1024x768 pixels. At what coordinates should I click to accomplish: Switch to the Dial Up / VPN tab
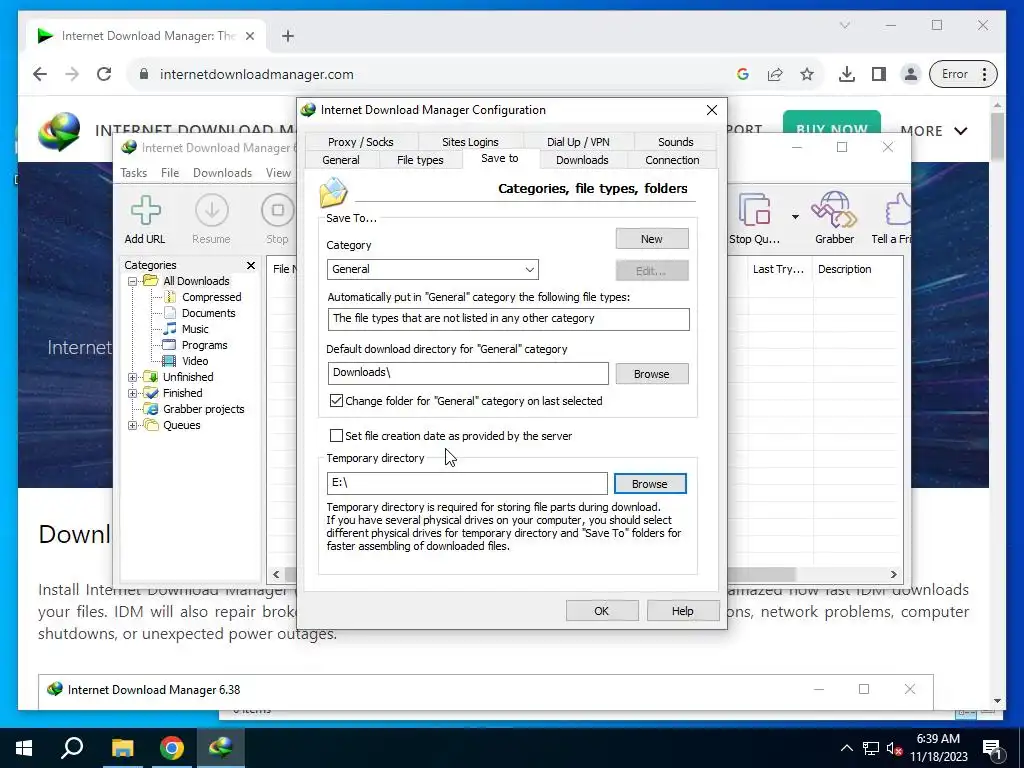click(578, 142)
